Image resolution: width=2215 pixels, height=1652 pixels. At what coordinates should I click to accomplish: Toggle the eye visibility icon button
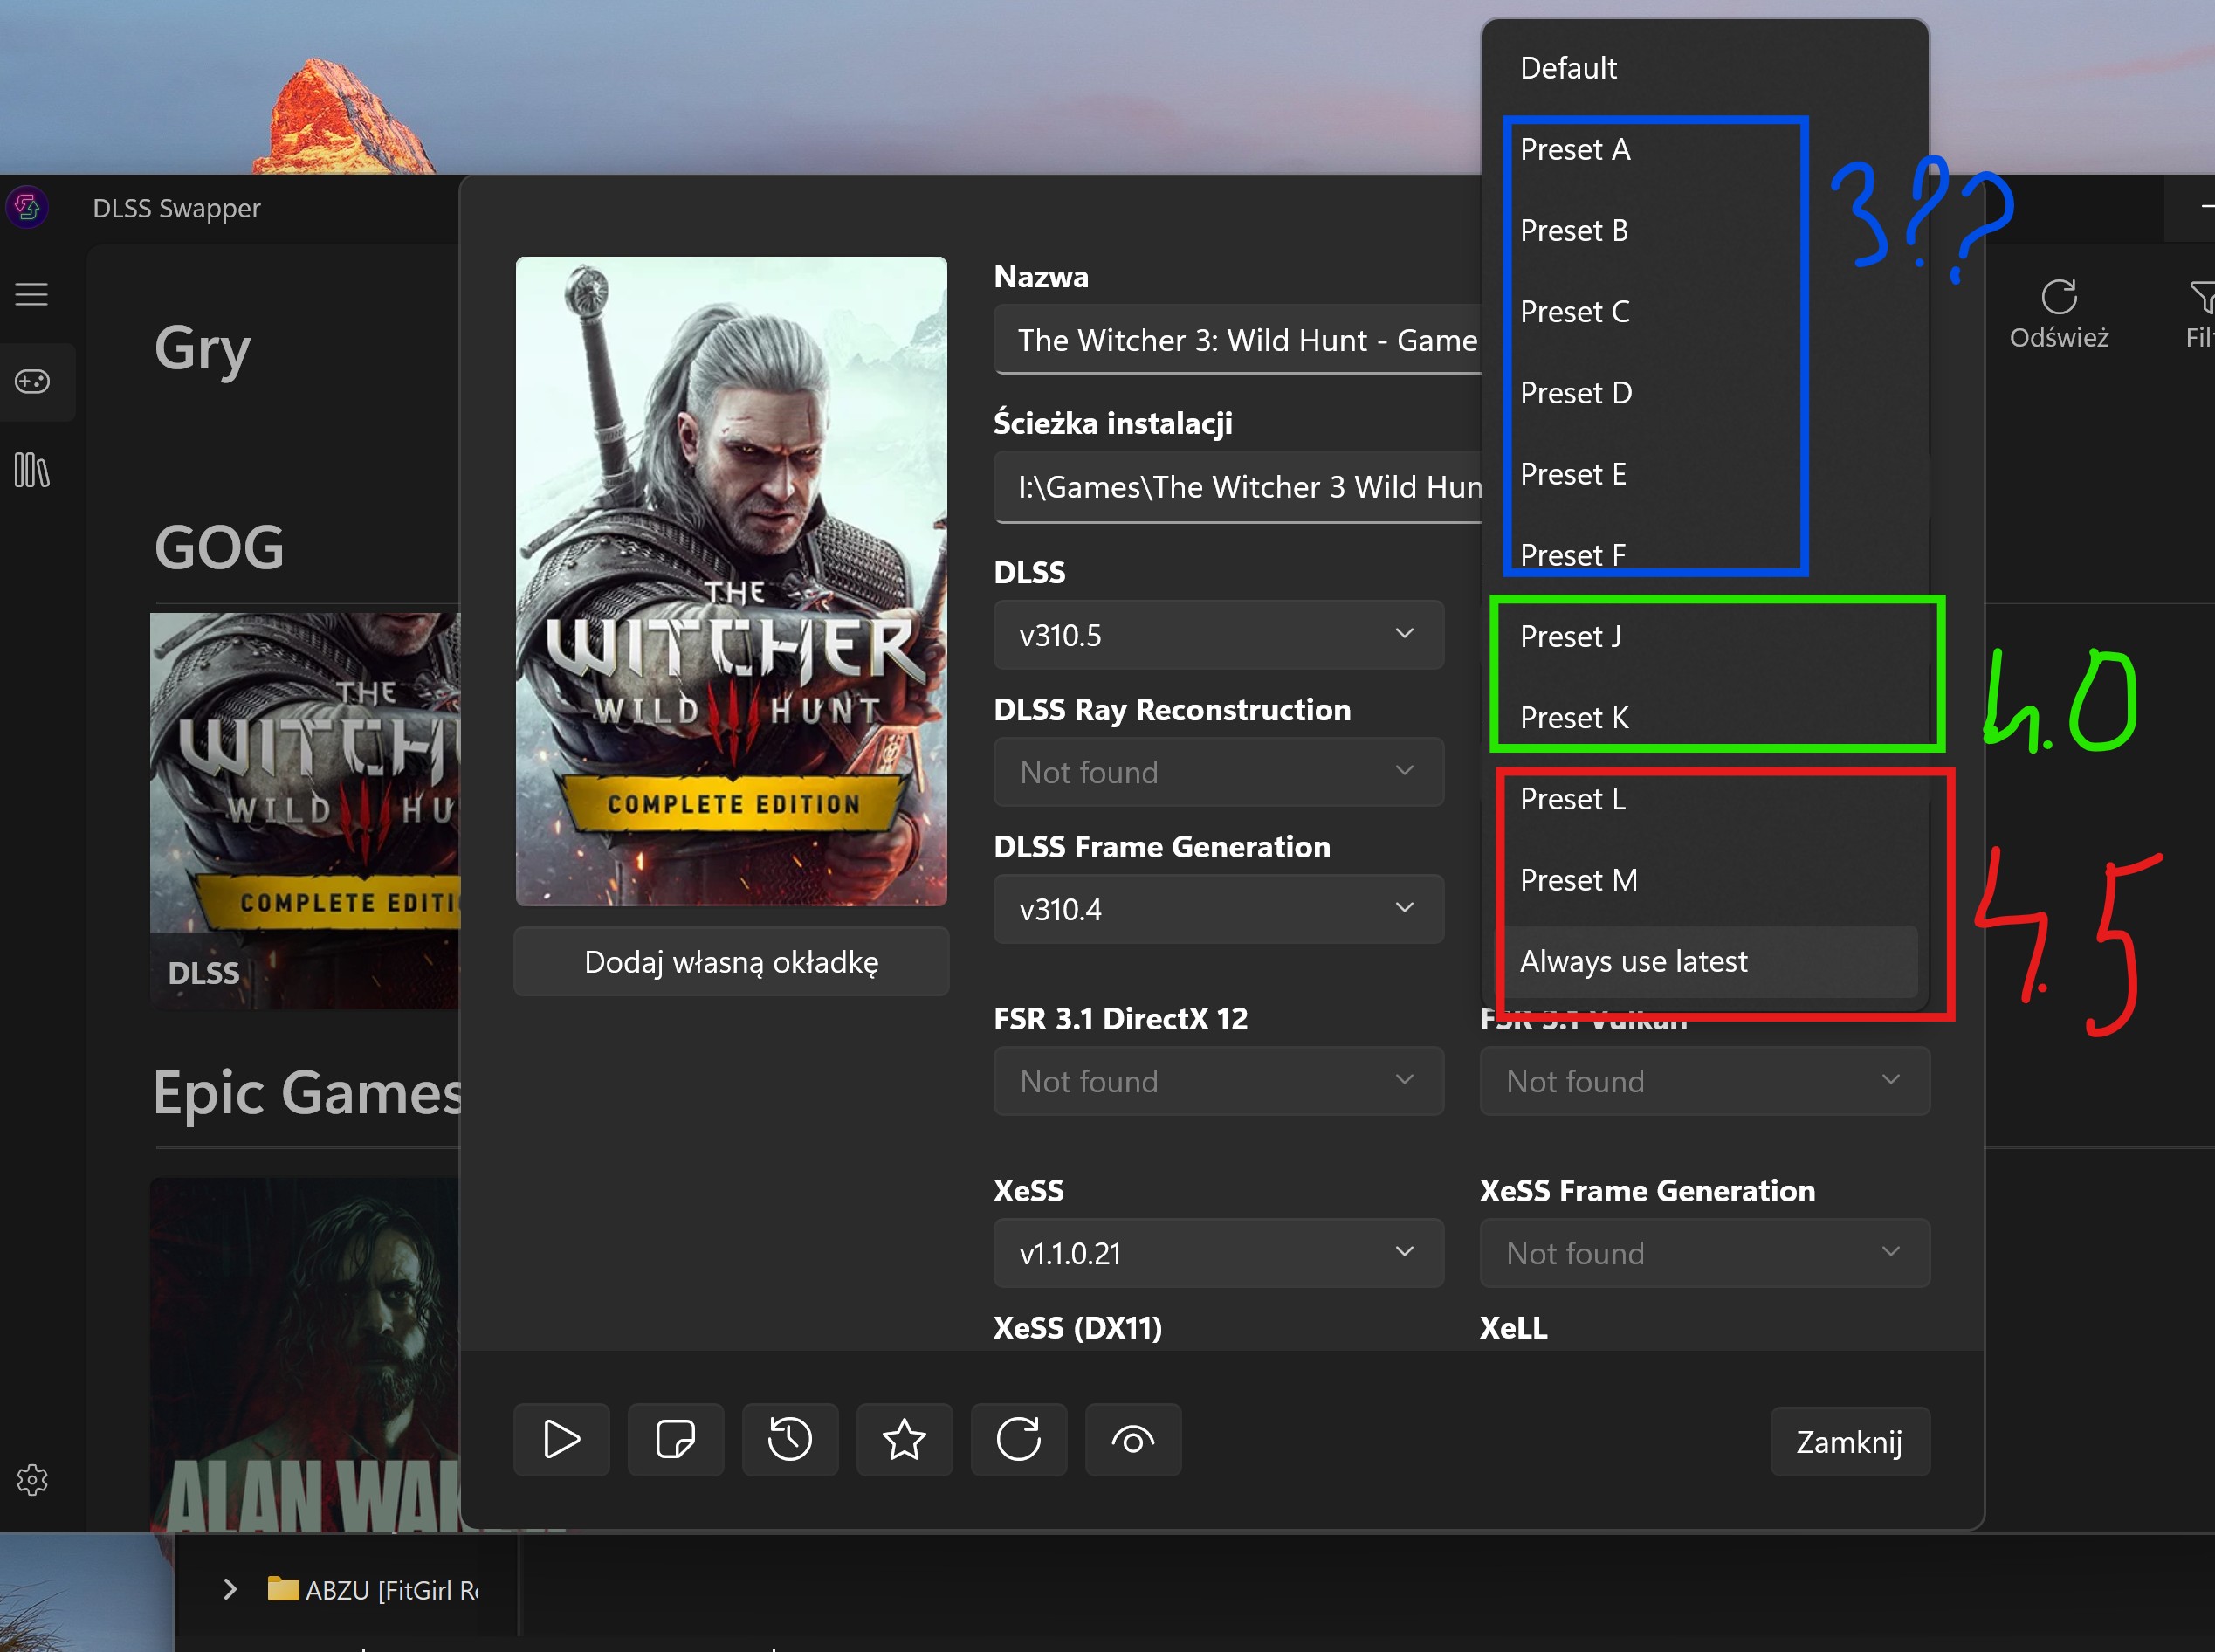pyautogui.click(x=1133, y=1440)
